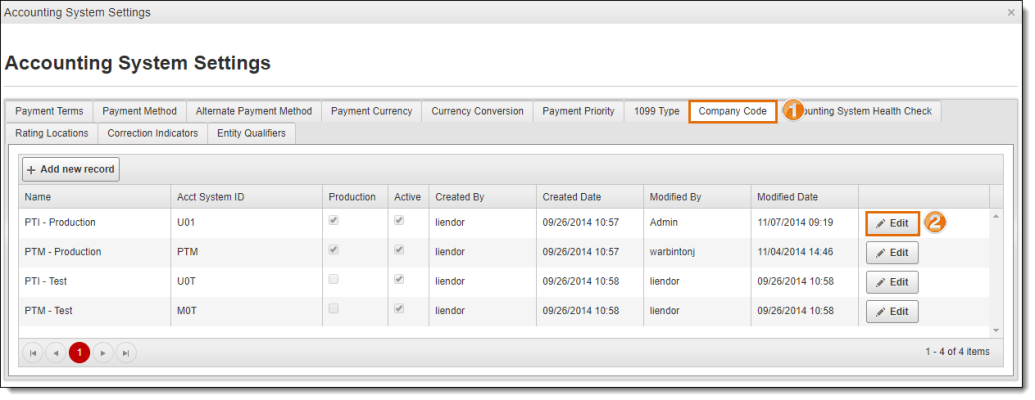Toggle Active checkbox for PTM - Production
Viewport: 1035px width, 400px height.
(x=399, y=250)
